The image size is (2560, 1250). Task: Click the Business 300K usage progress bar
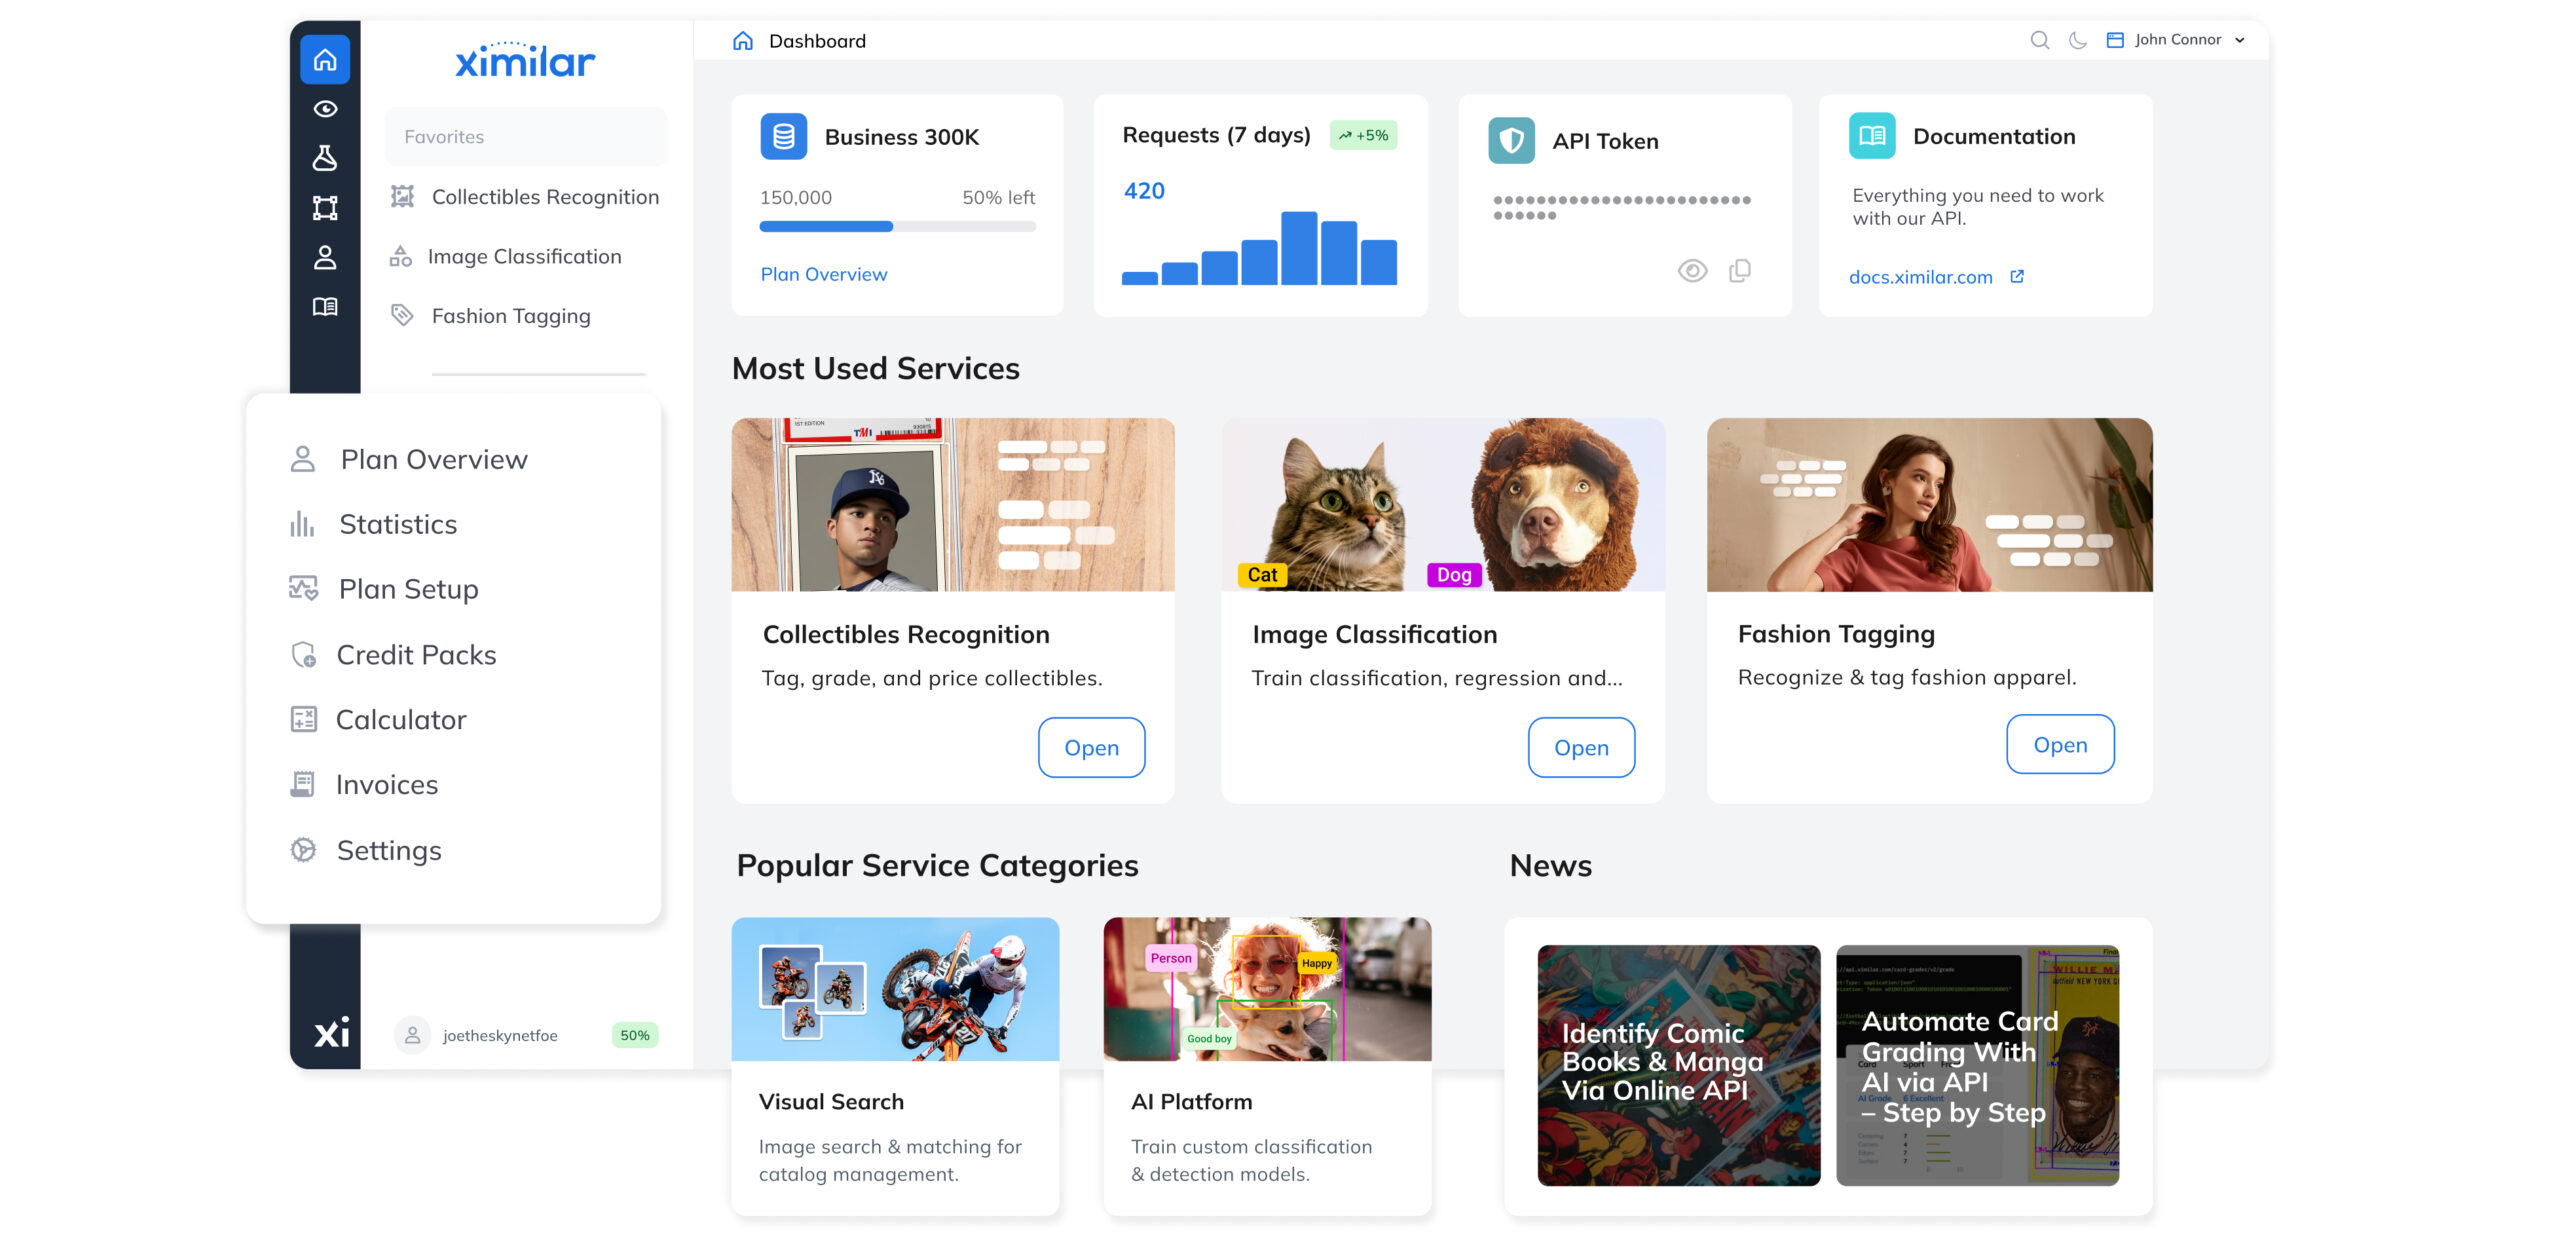(897, 227)
